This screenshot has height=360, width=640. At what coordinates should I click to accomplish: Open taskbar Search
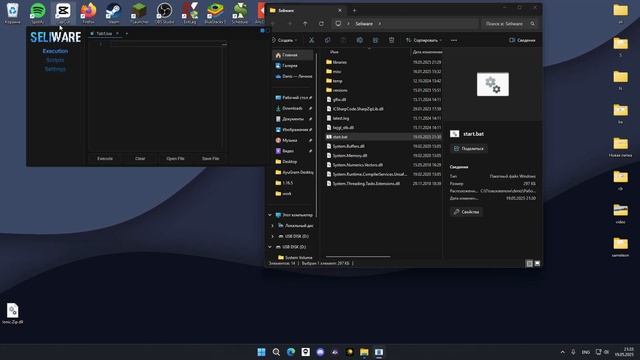coord(276,352)
